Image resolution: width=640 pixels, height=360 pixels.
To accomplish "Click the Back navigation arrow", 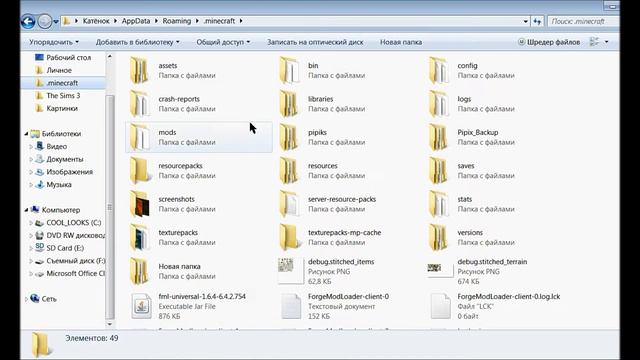I will 28,21.
